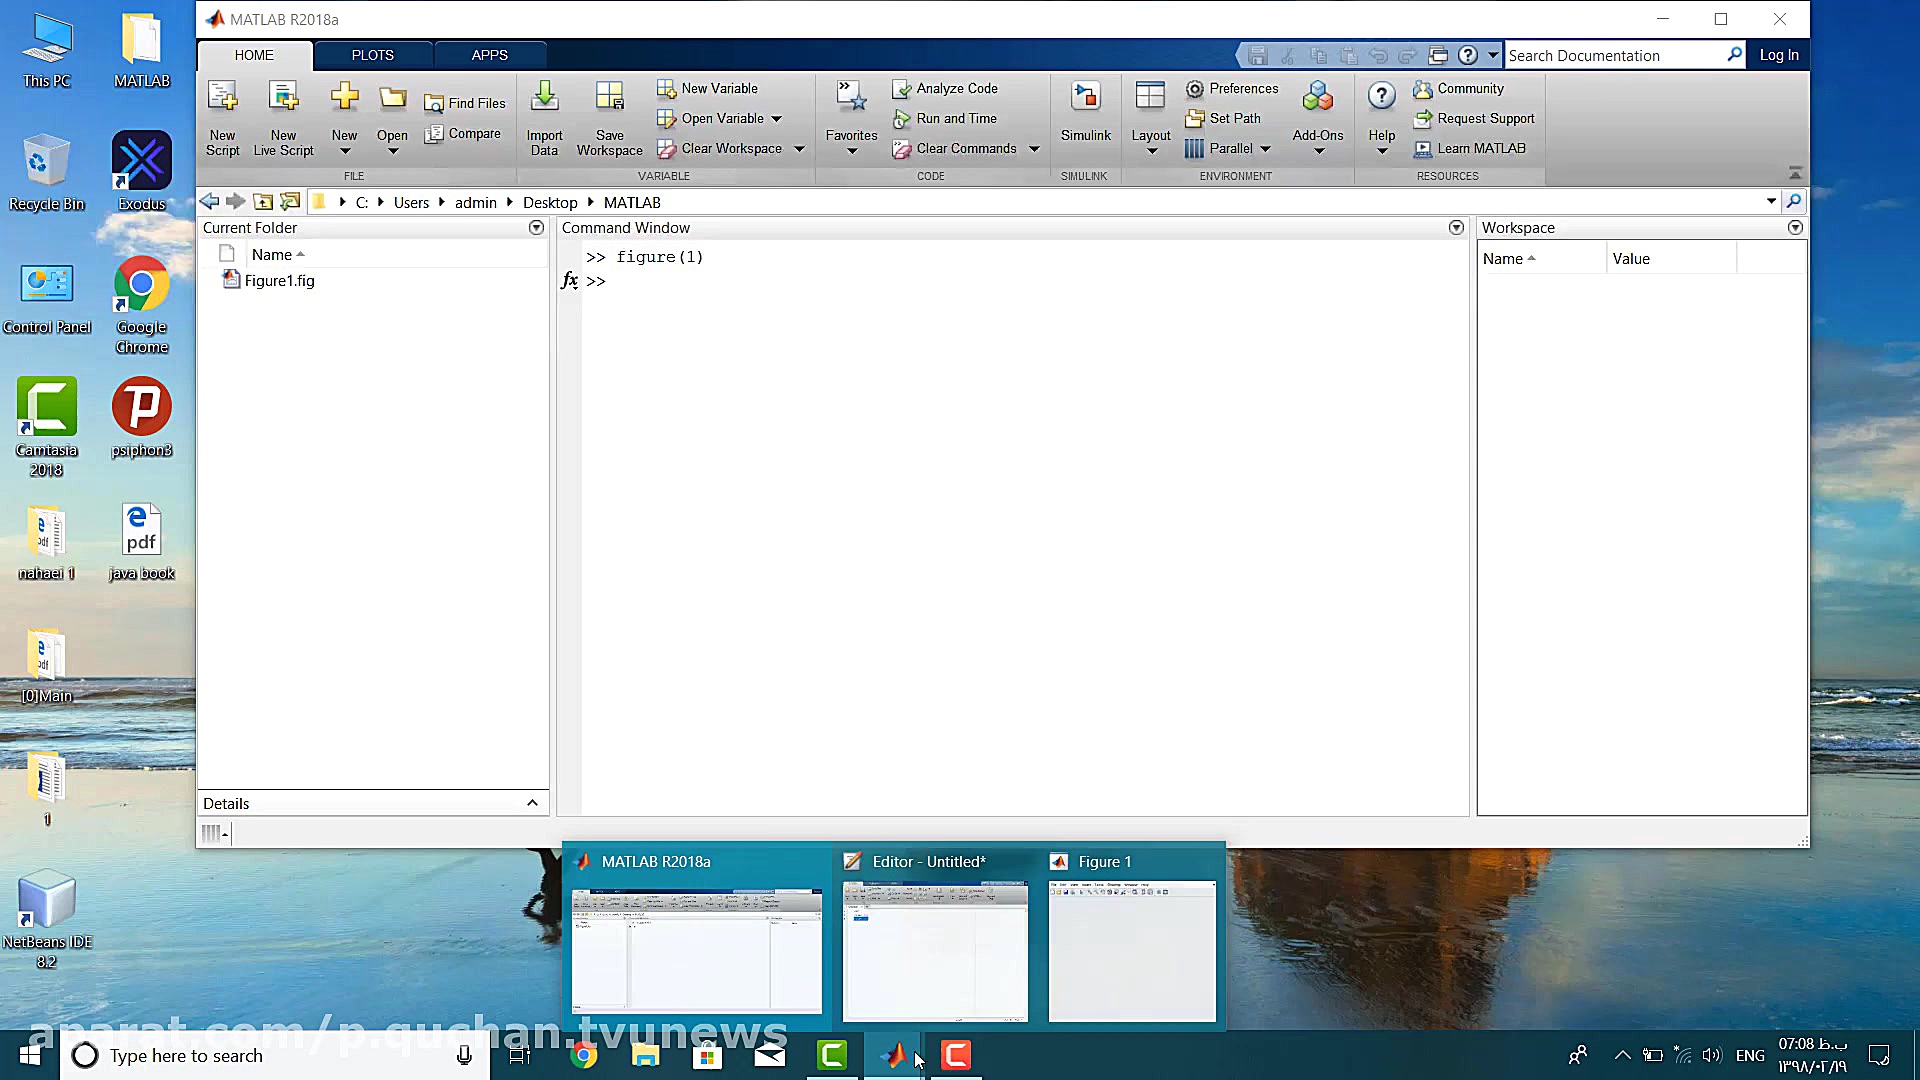Expand the address bar folder history dropdown
Image resolution: width=1920 pixels, height=1080 pixels.
click(1771, 202)
